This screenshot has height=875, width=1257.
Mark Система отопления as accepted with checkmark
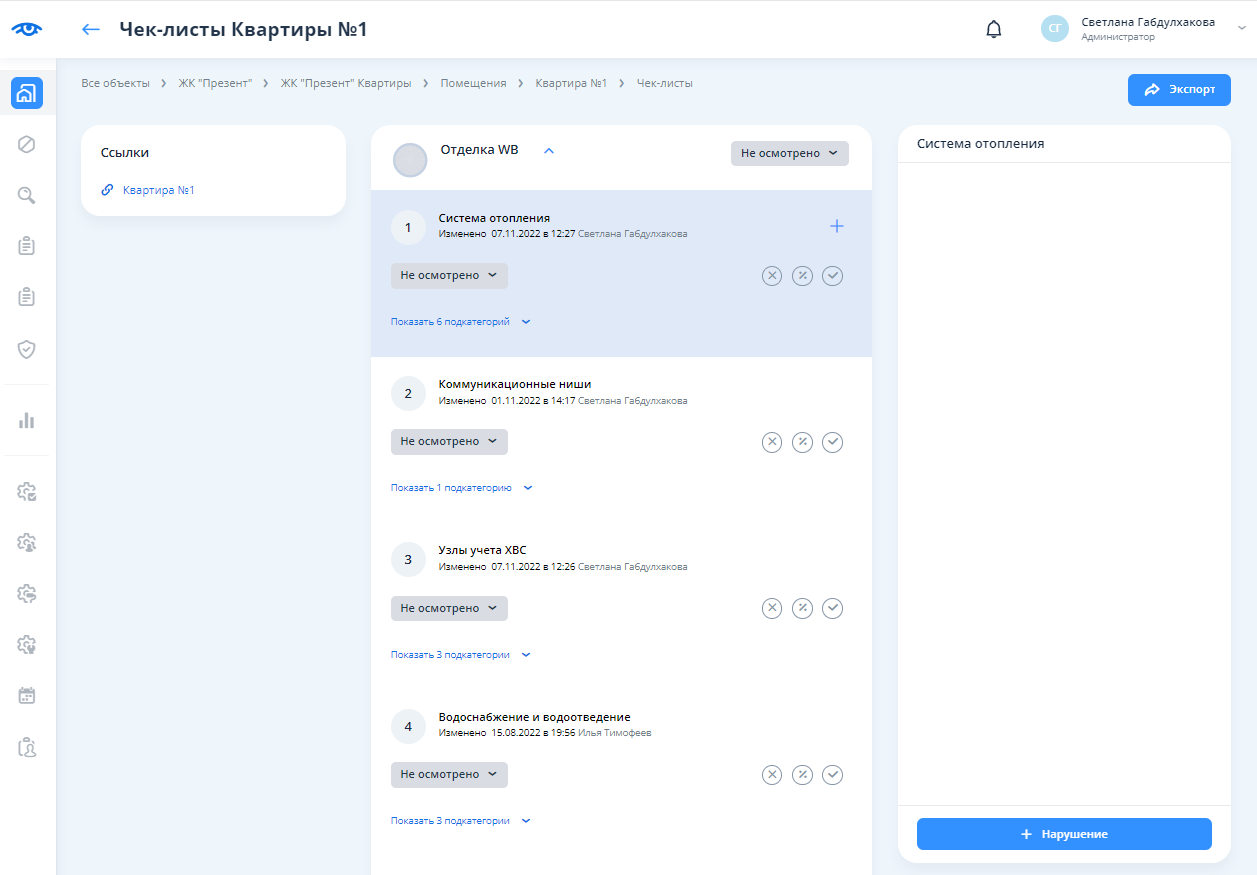(x=832, y=276)
